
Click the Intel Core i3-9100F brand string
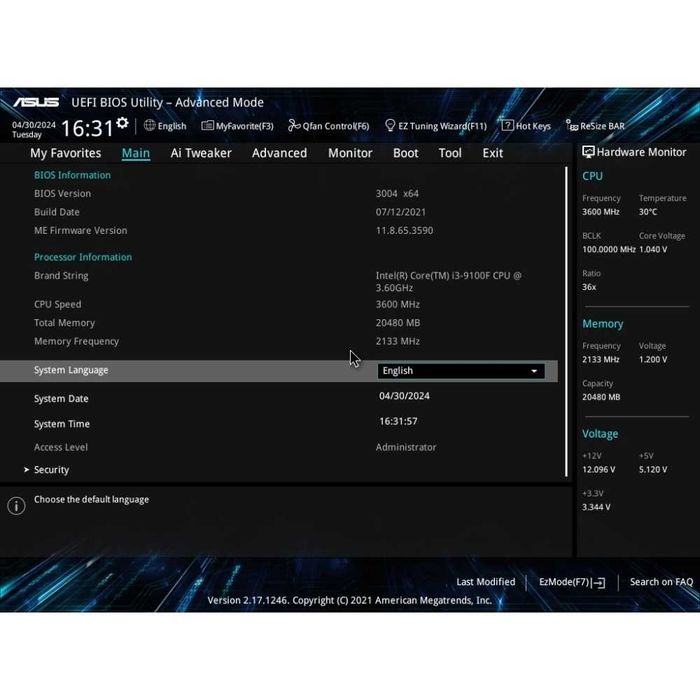click(448, 282)
